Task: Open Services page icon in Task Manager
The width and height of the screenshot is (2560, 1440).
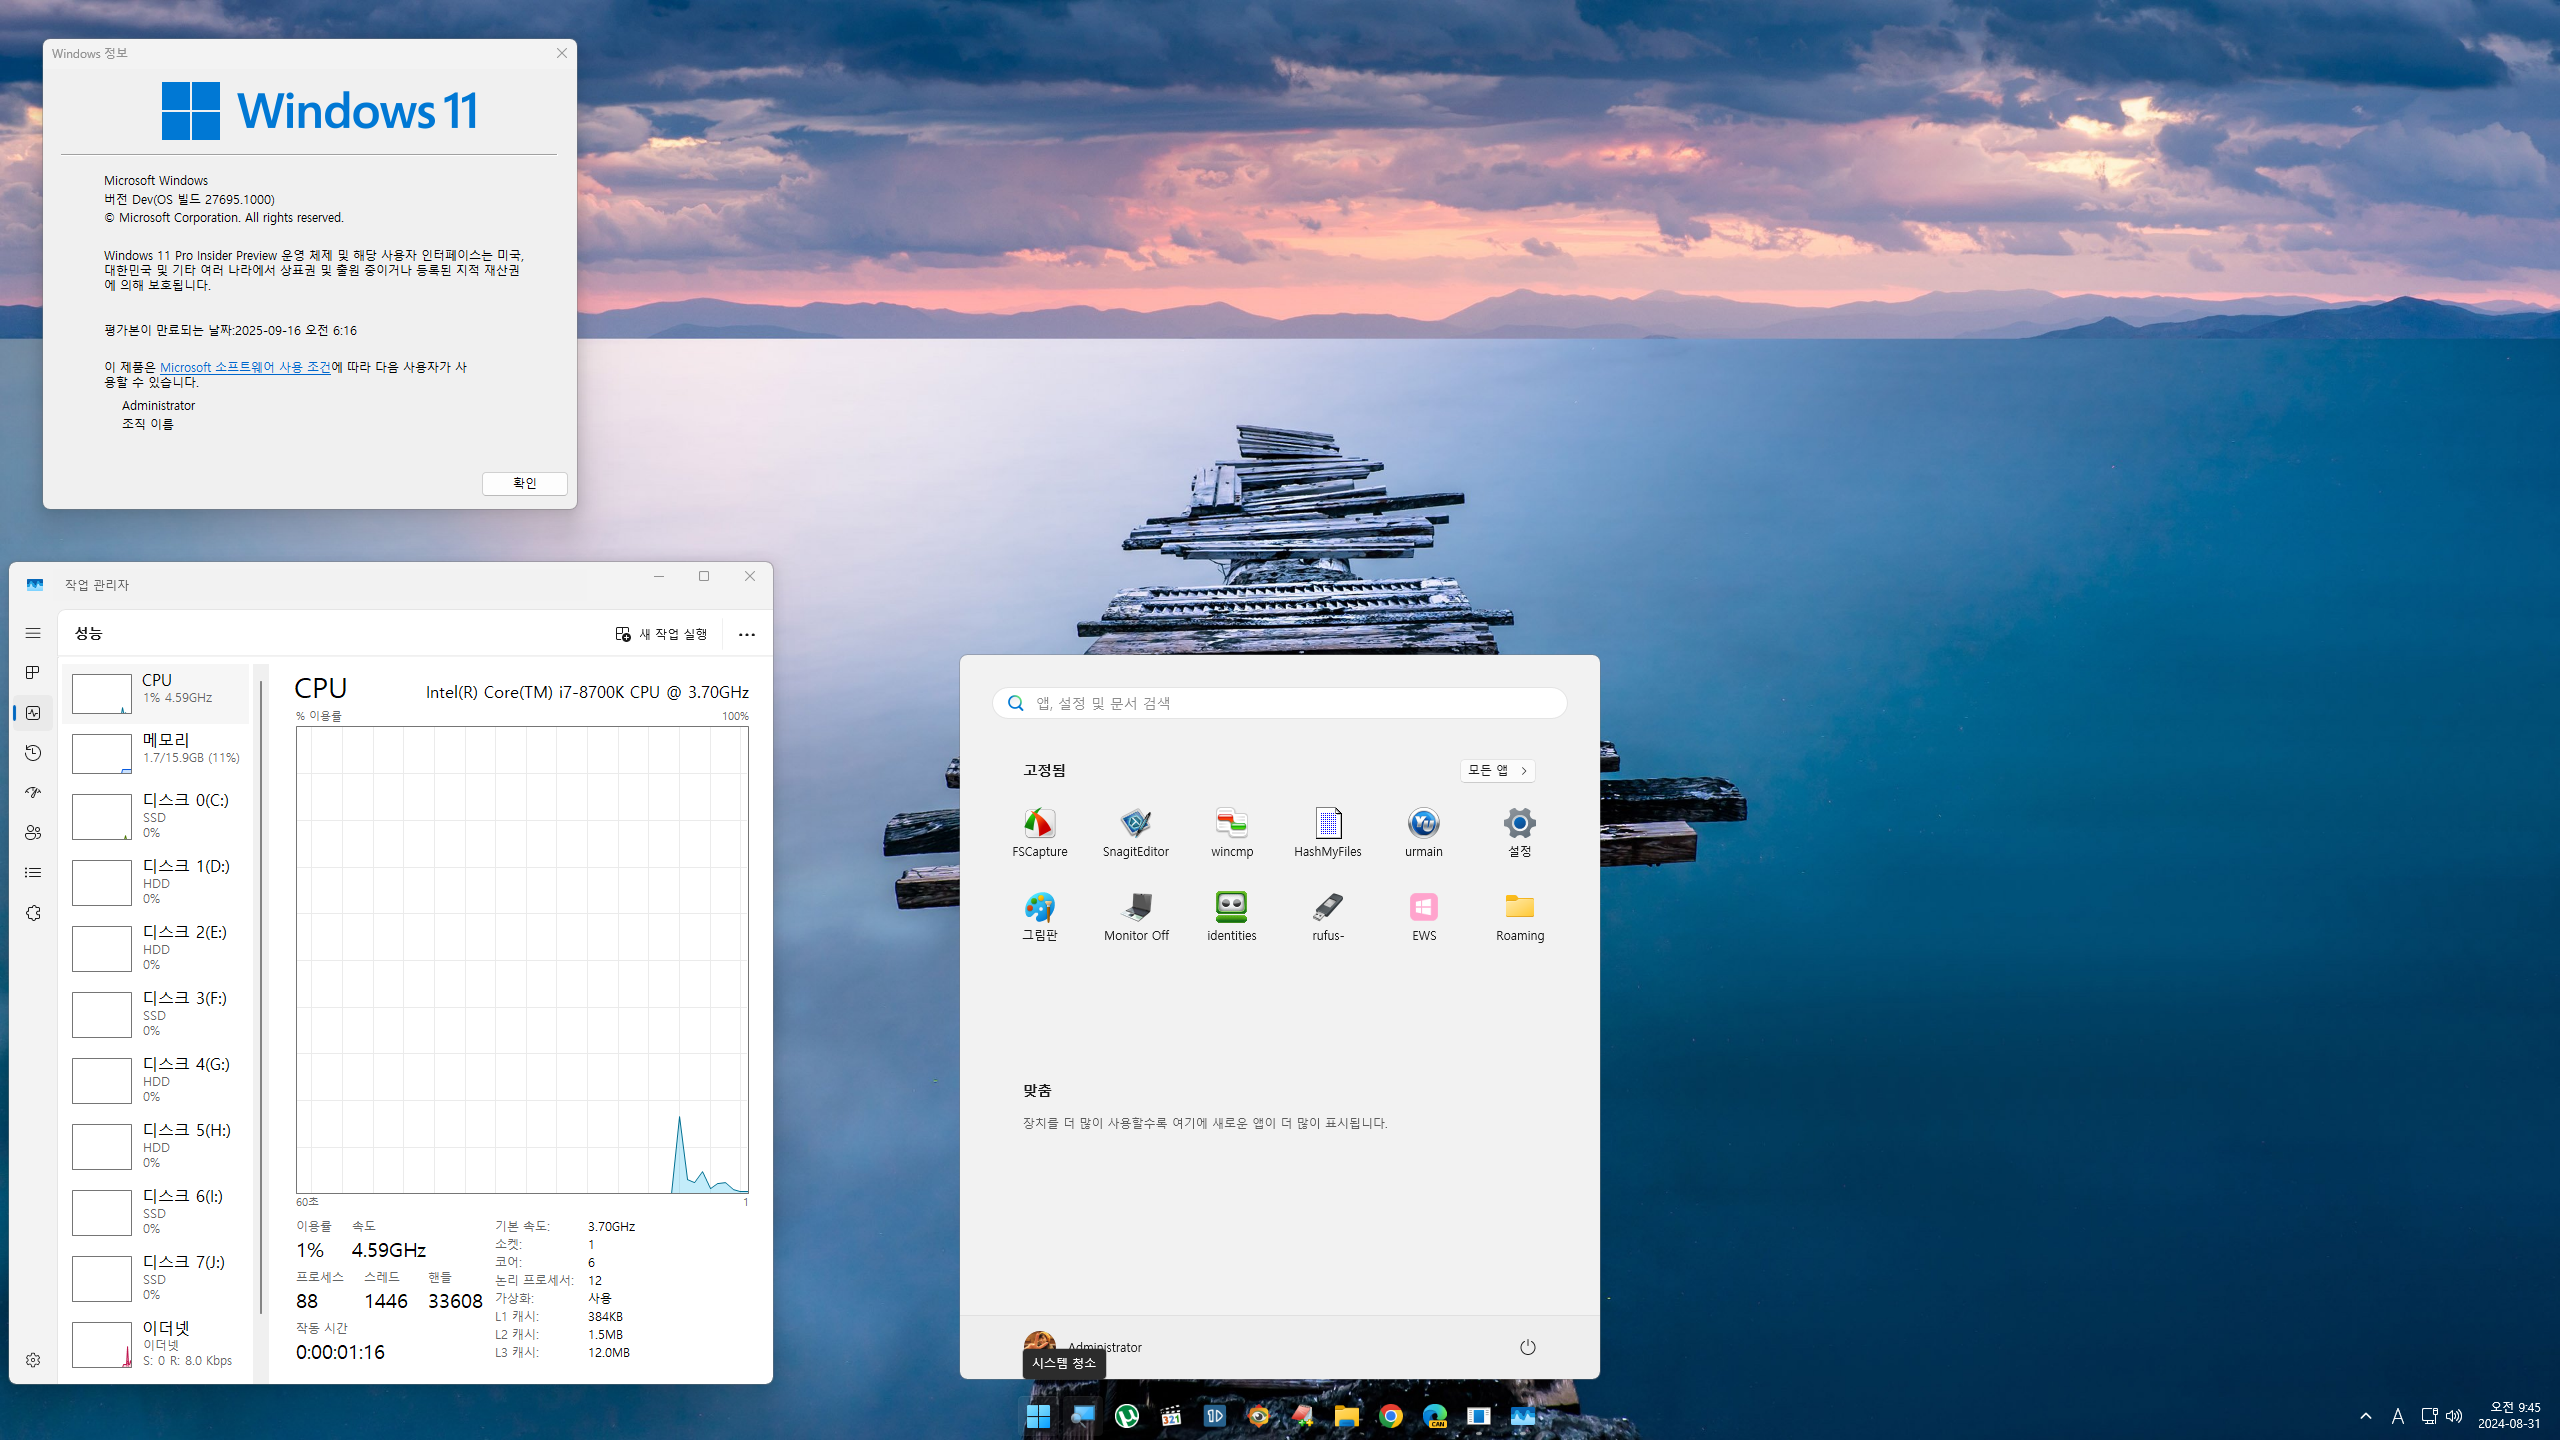Action: pyautogui.click(x=33, y=913)
